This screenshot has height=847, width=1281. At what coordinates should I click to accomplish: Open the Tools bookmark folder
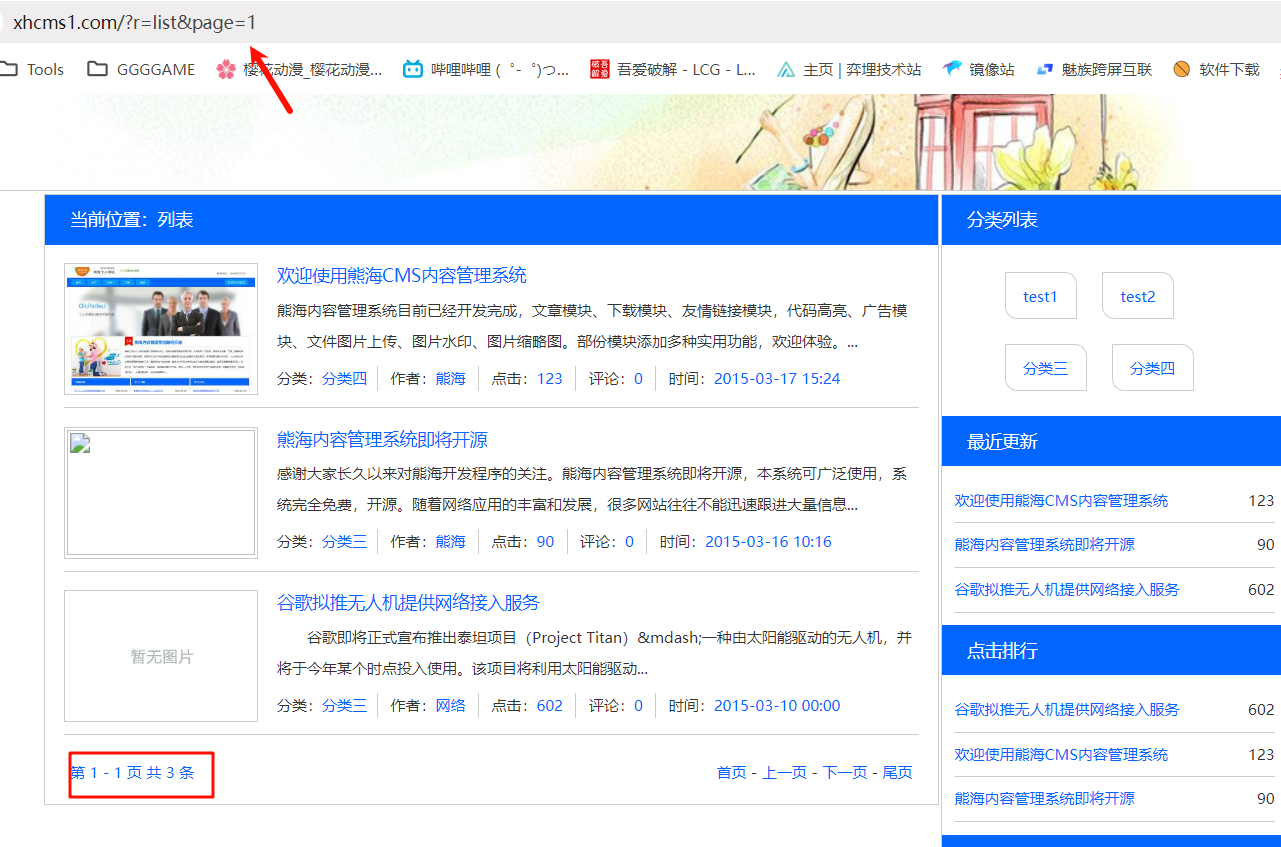coord(32,69)
